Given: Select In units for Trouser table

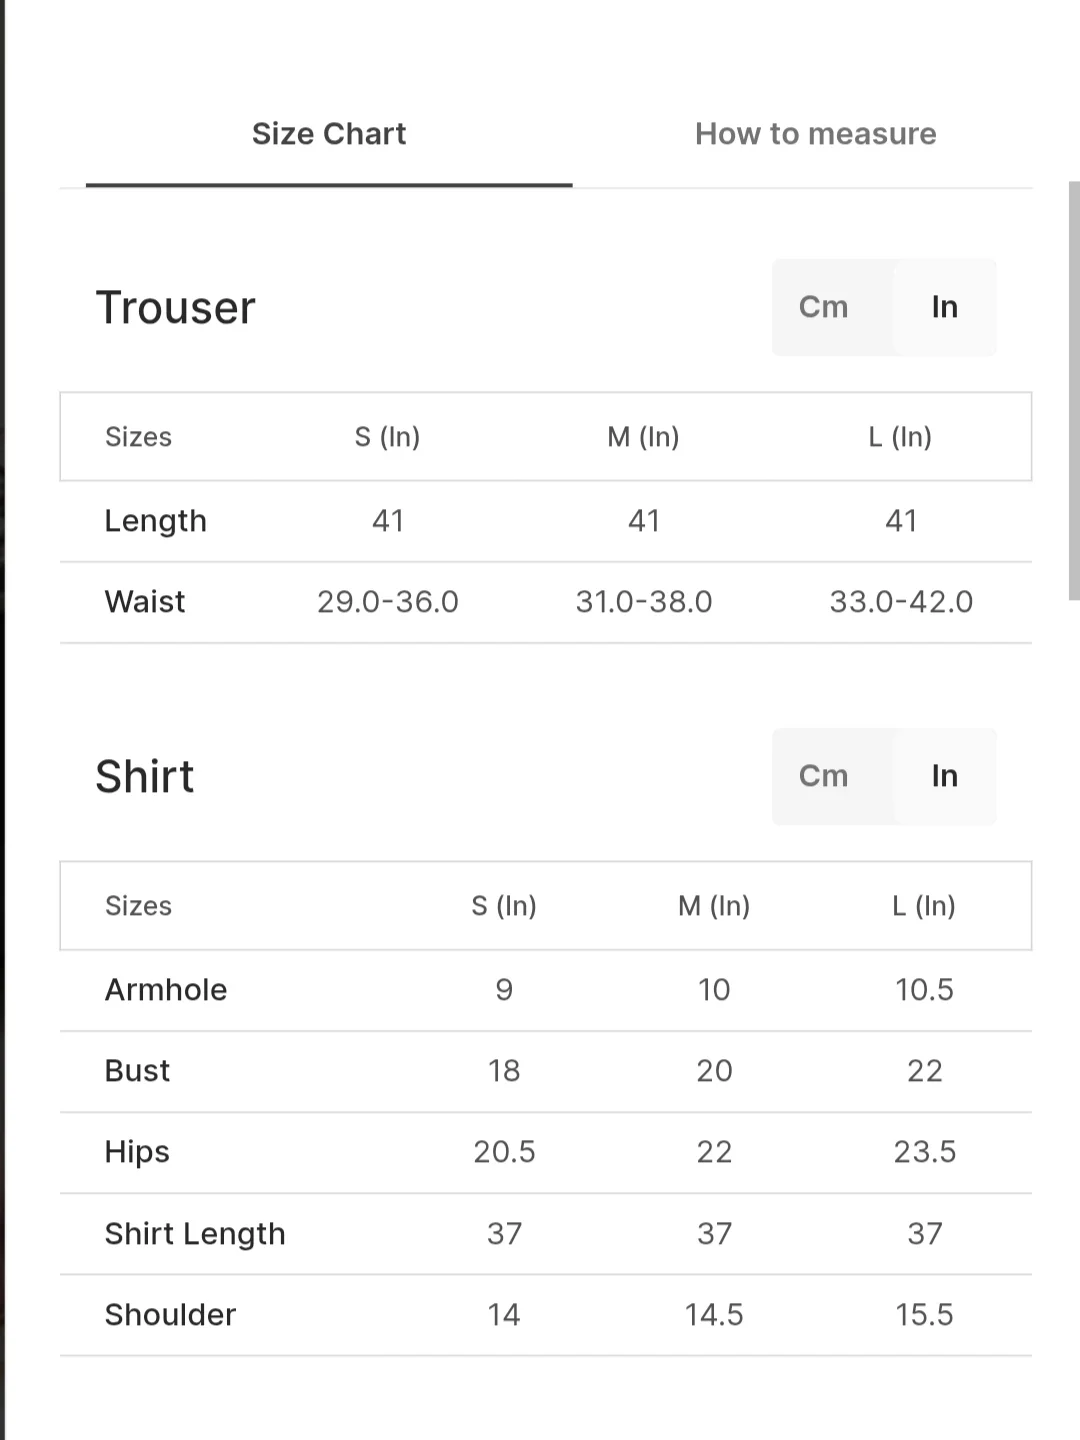Looking at the screenshot, I should pos(944,307).
